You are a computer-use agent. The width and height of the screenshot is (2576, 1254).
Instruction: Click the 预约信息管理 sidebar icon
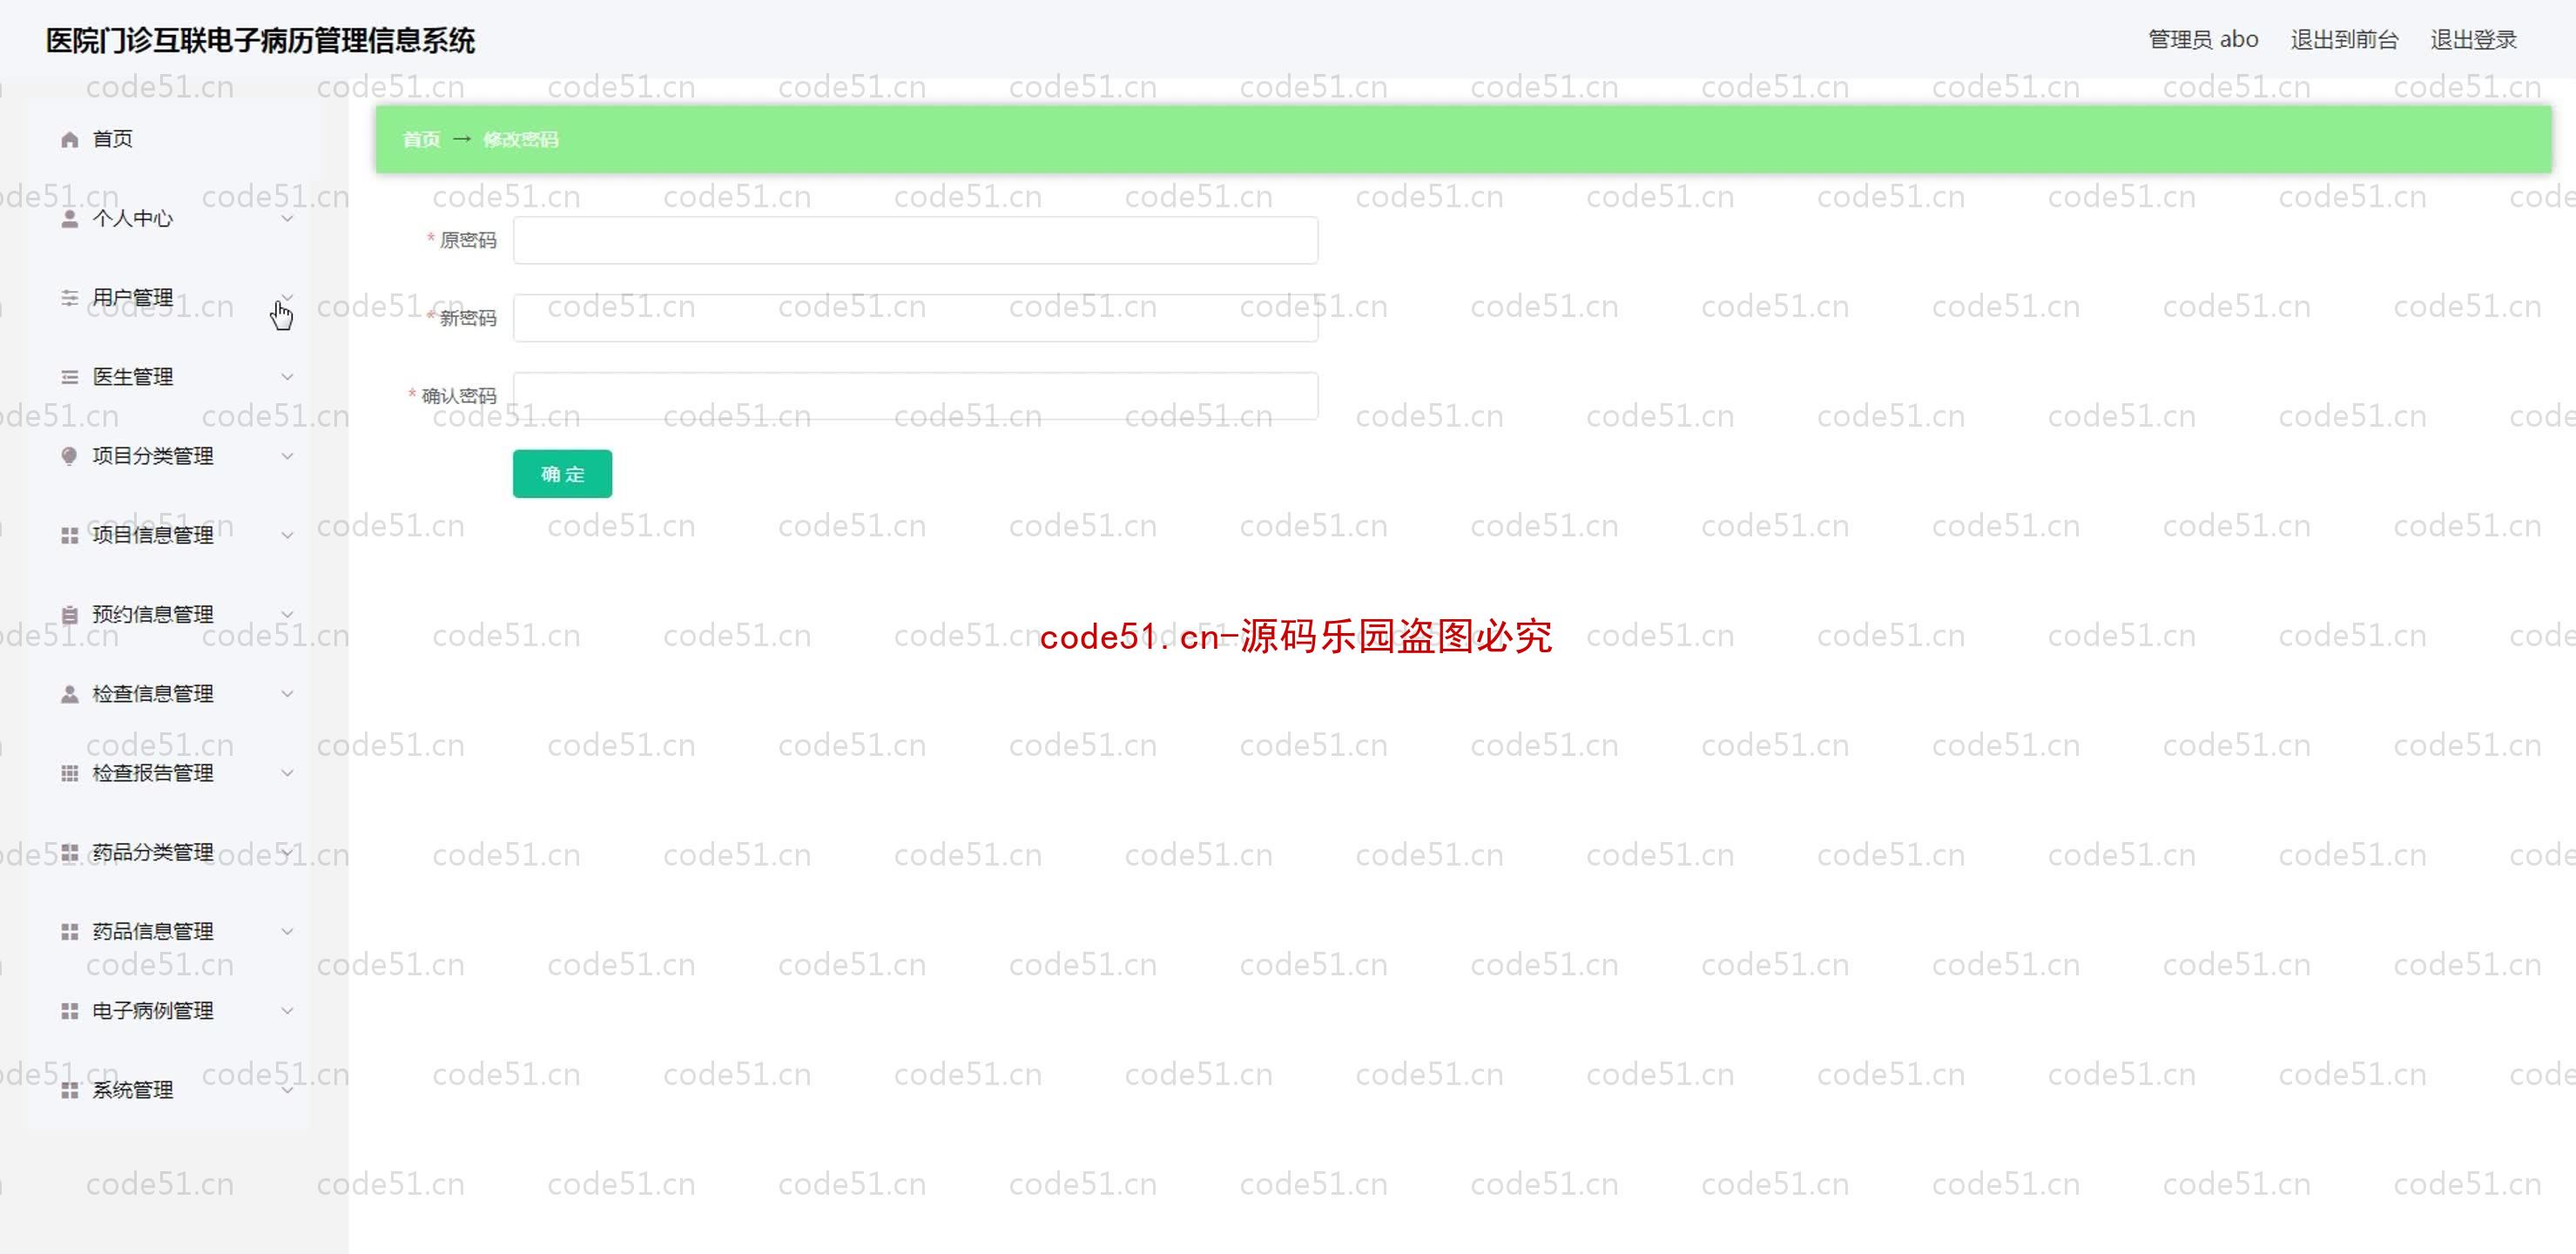pyautogui.click(x=69, y=613)
